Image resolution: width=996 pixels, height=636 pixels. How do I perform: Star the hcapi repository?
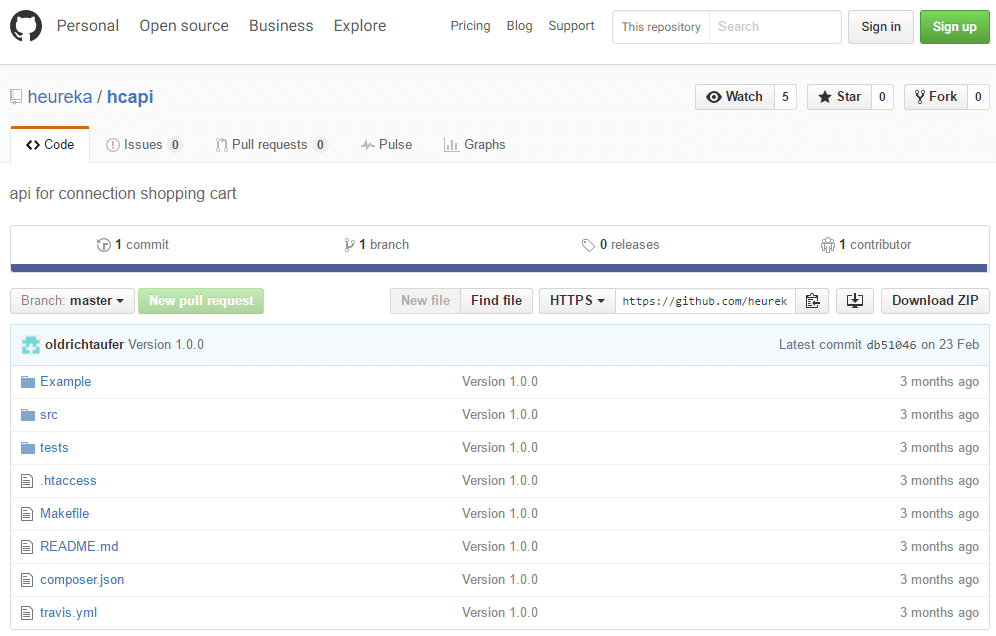[840, 97]
